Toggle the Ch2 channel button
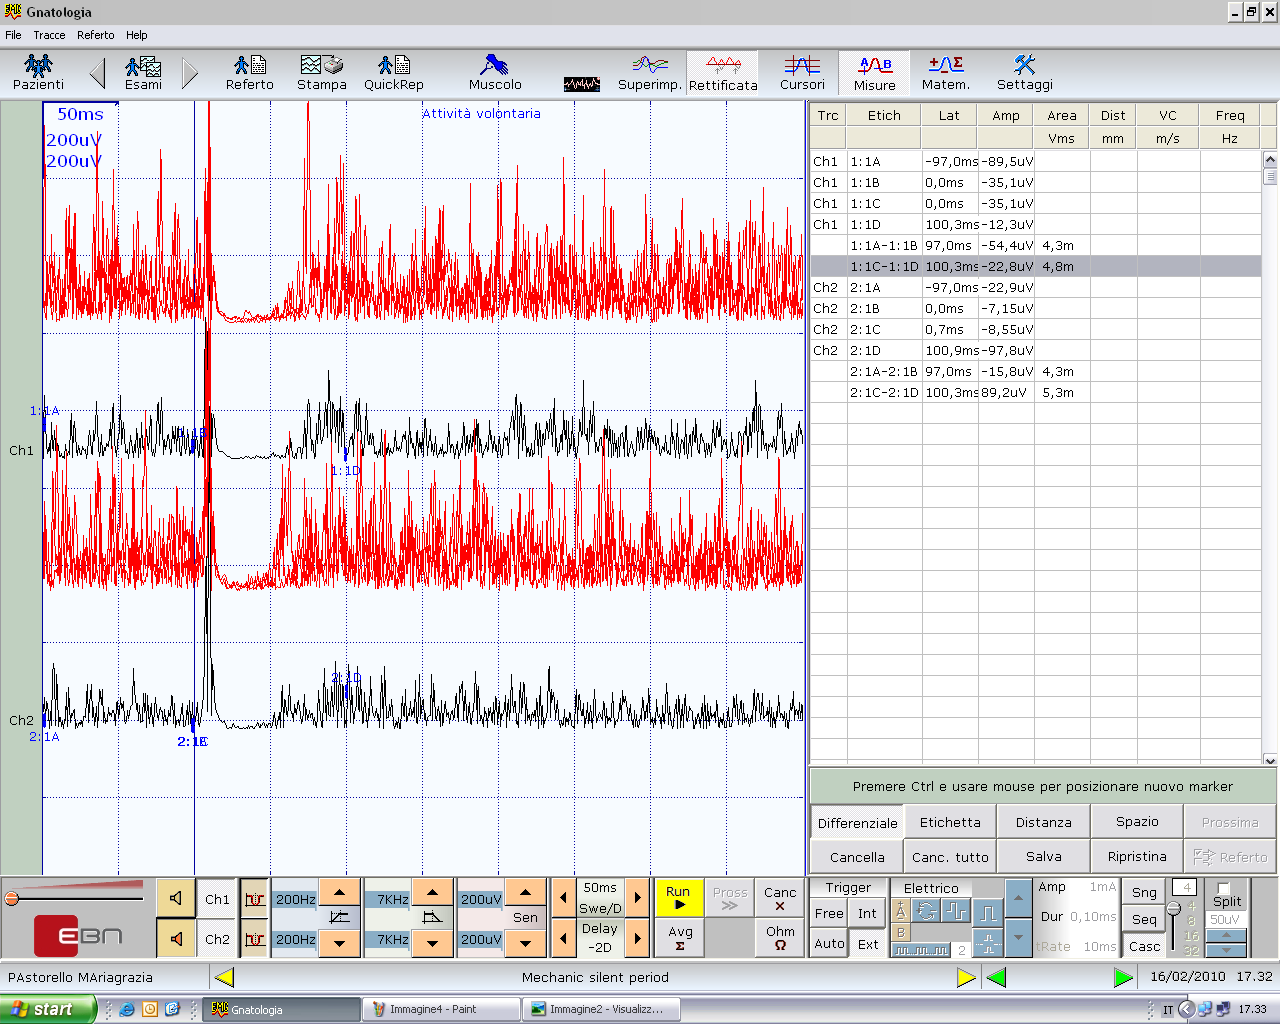The image size is (1280, 1024). (x=217, y=939)
